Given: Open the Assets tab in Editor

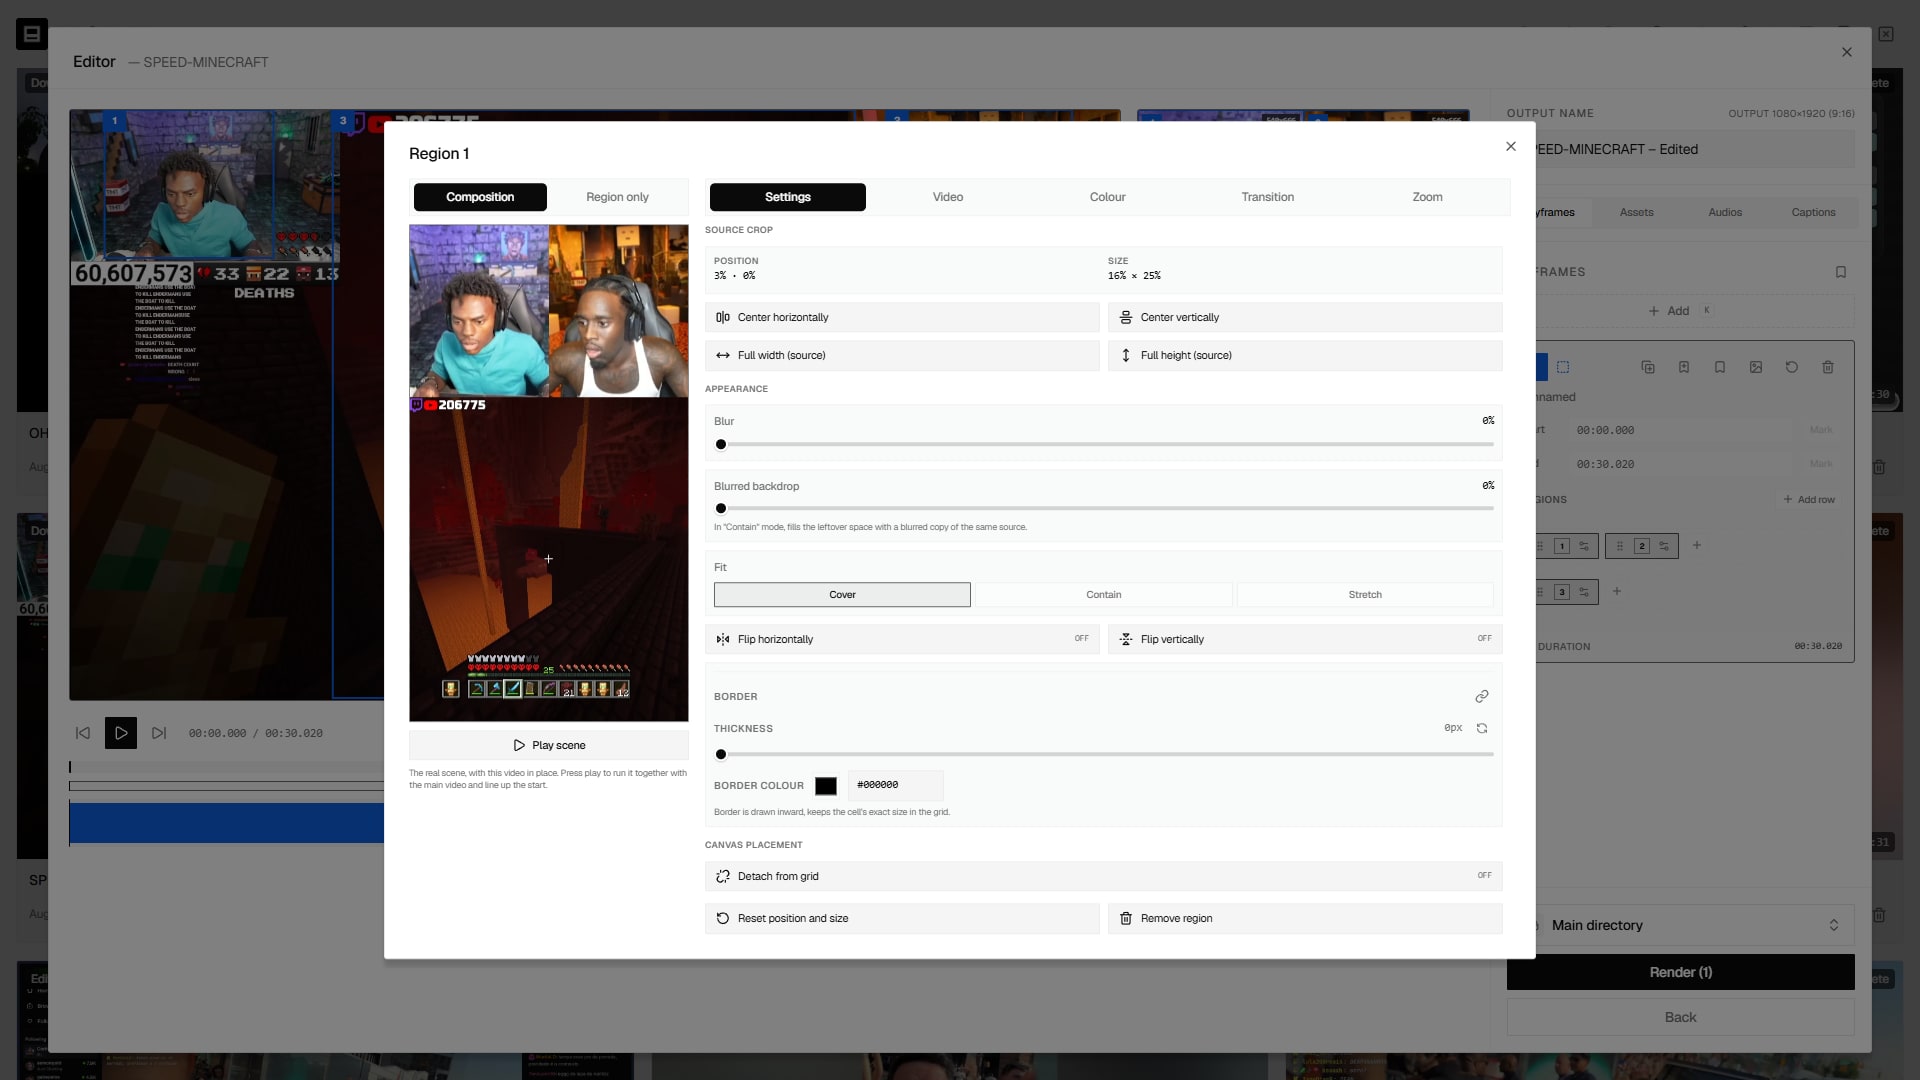Looking at the screenshot, I should tap(1636, 212).
